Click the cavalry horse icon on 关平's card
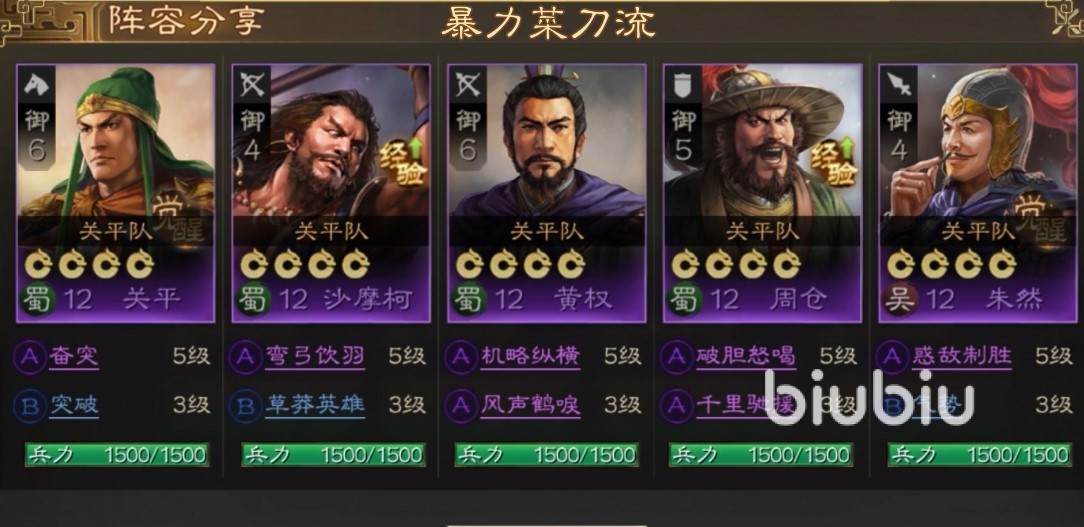 point(35,84)
